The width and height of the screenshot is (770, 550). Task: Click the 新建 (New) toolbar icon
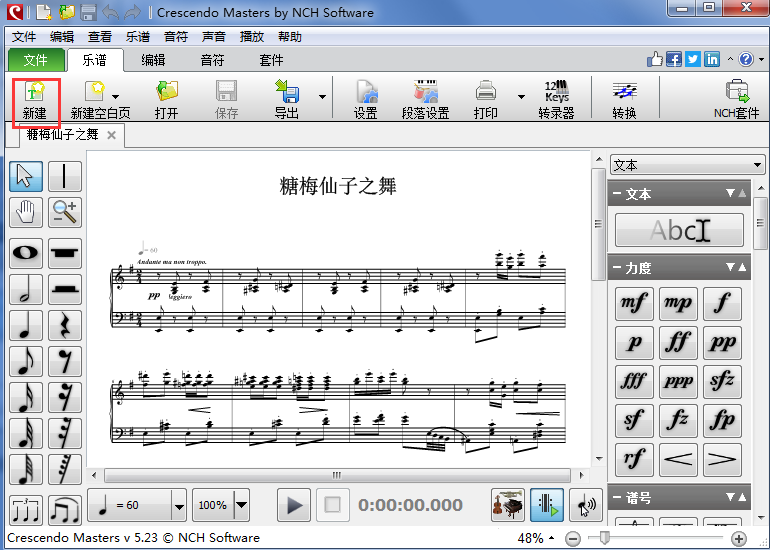[x=35, y=101]
